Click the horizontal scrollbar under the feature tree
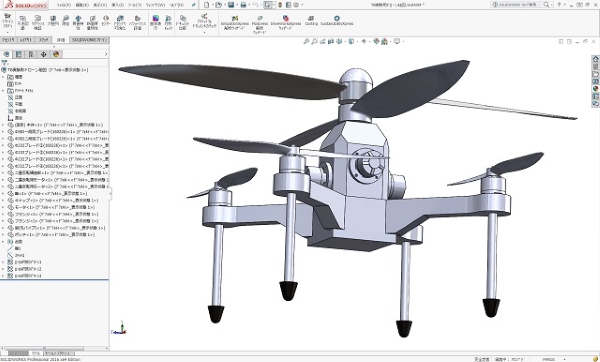600x362 pixels. point(54,348)
